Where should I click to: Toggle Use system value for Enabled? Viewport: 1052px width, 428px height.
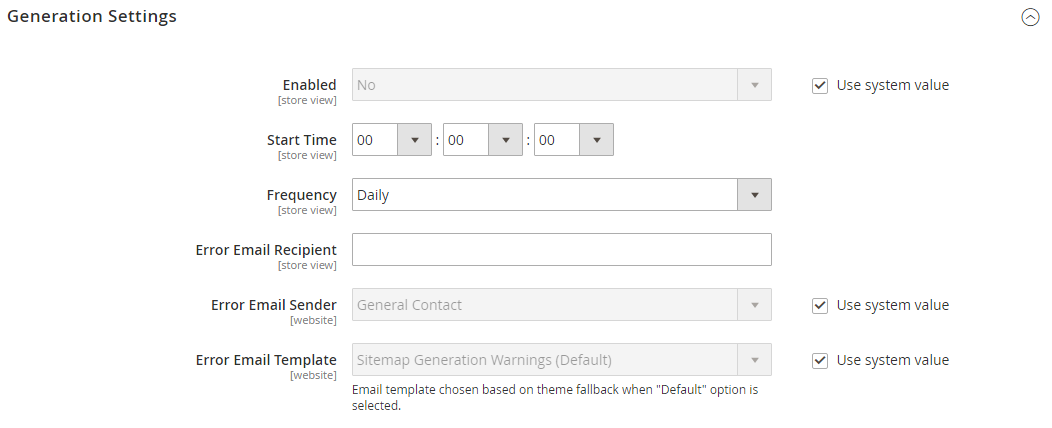(820, 85)
